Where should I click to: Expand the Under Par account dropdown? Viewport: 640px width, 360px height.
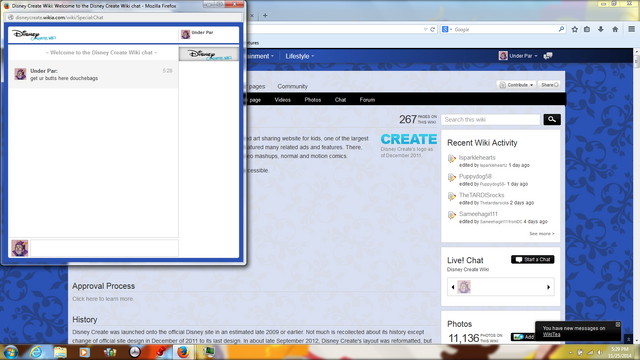(x=536, y=56)
